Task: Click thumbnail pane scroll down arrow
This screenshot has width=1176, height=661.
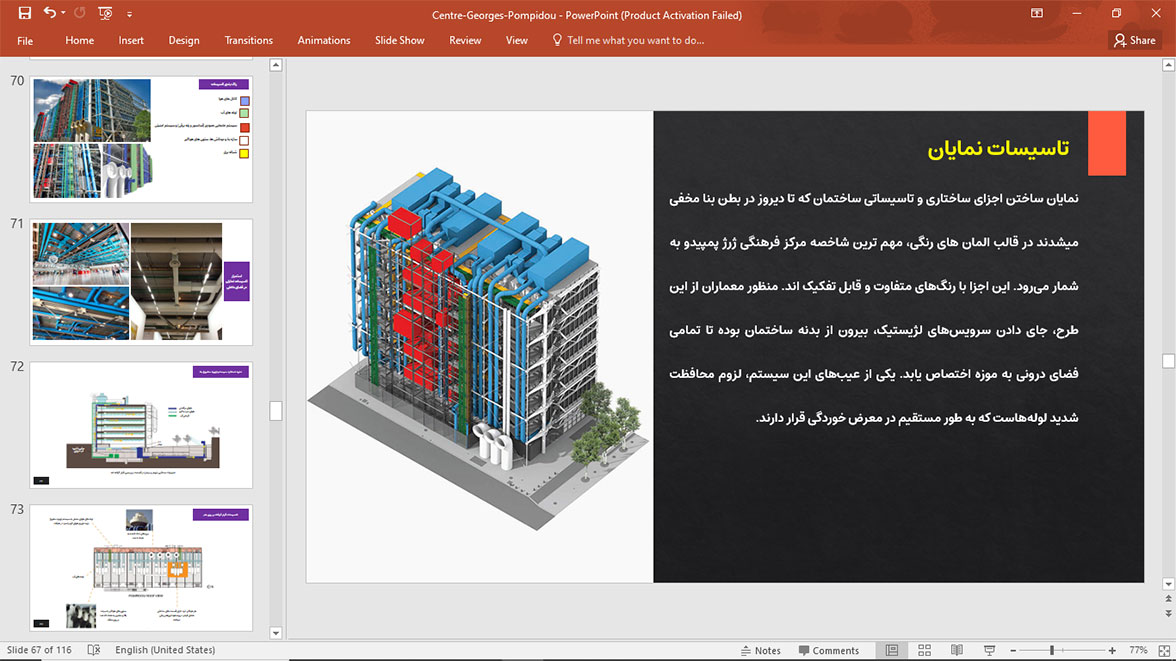Action: [x=276, y=632]
